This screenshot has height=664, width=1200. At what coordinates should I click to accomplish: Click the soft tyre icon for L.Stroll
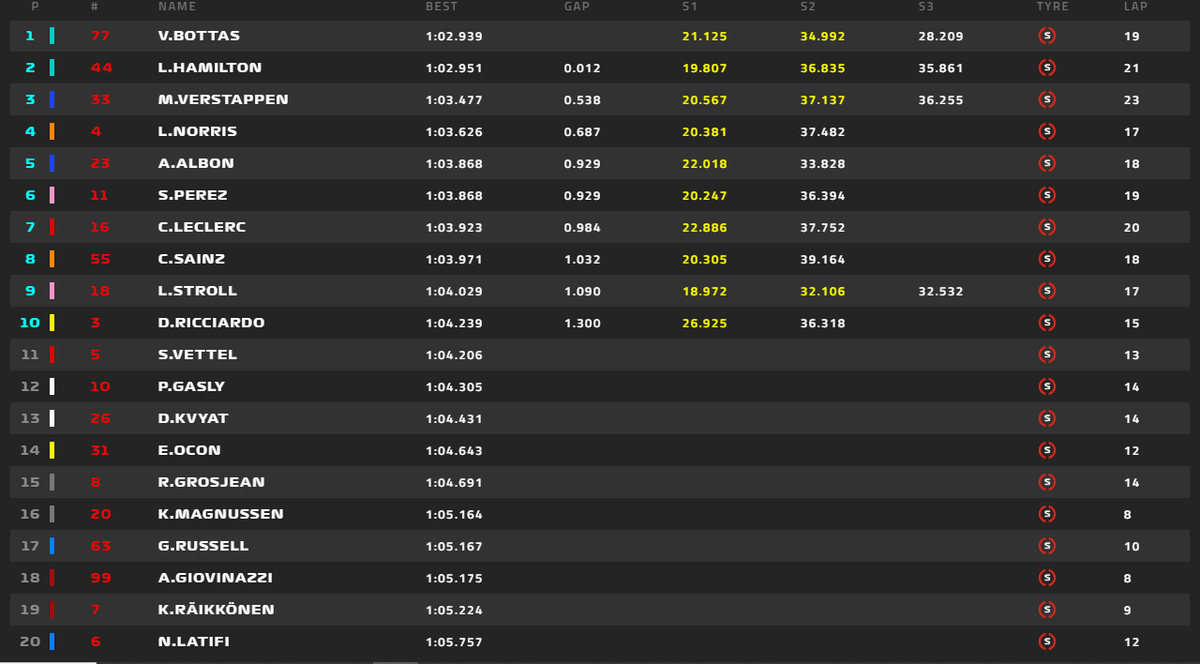[1047, 291]
